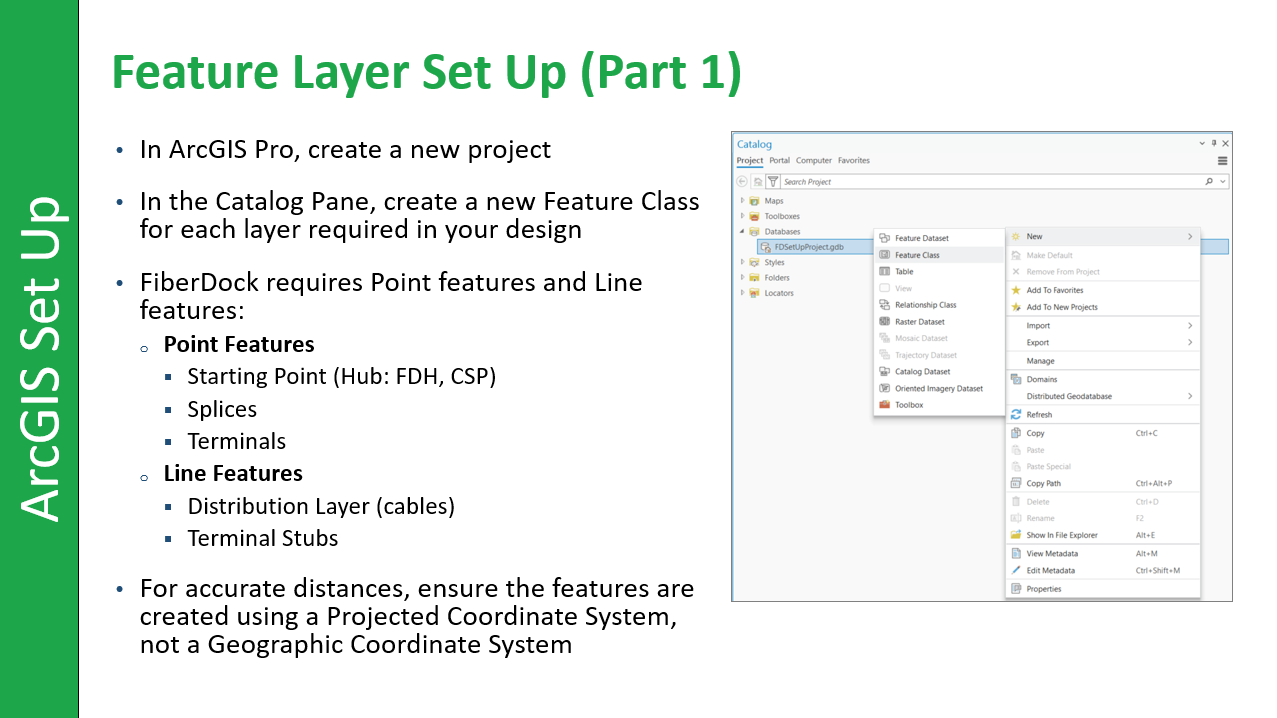Viewport: 1277px width, 718px height.
Task: Expand the Toolboxes tree node arrow
Action: tap(742, 216)
